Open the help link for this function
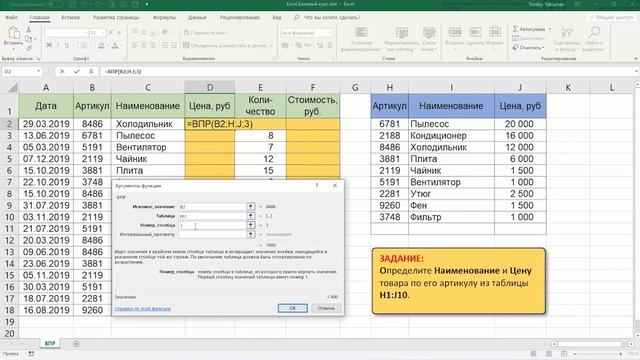The width and height of the screenshot is (640, 360). (143, 309)
